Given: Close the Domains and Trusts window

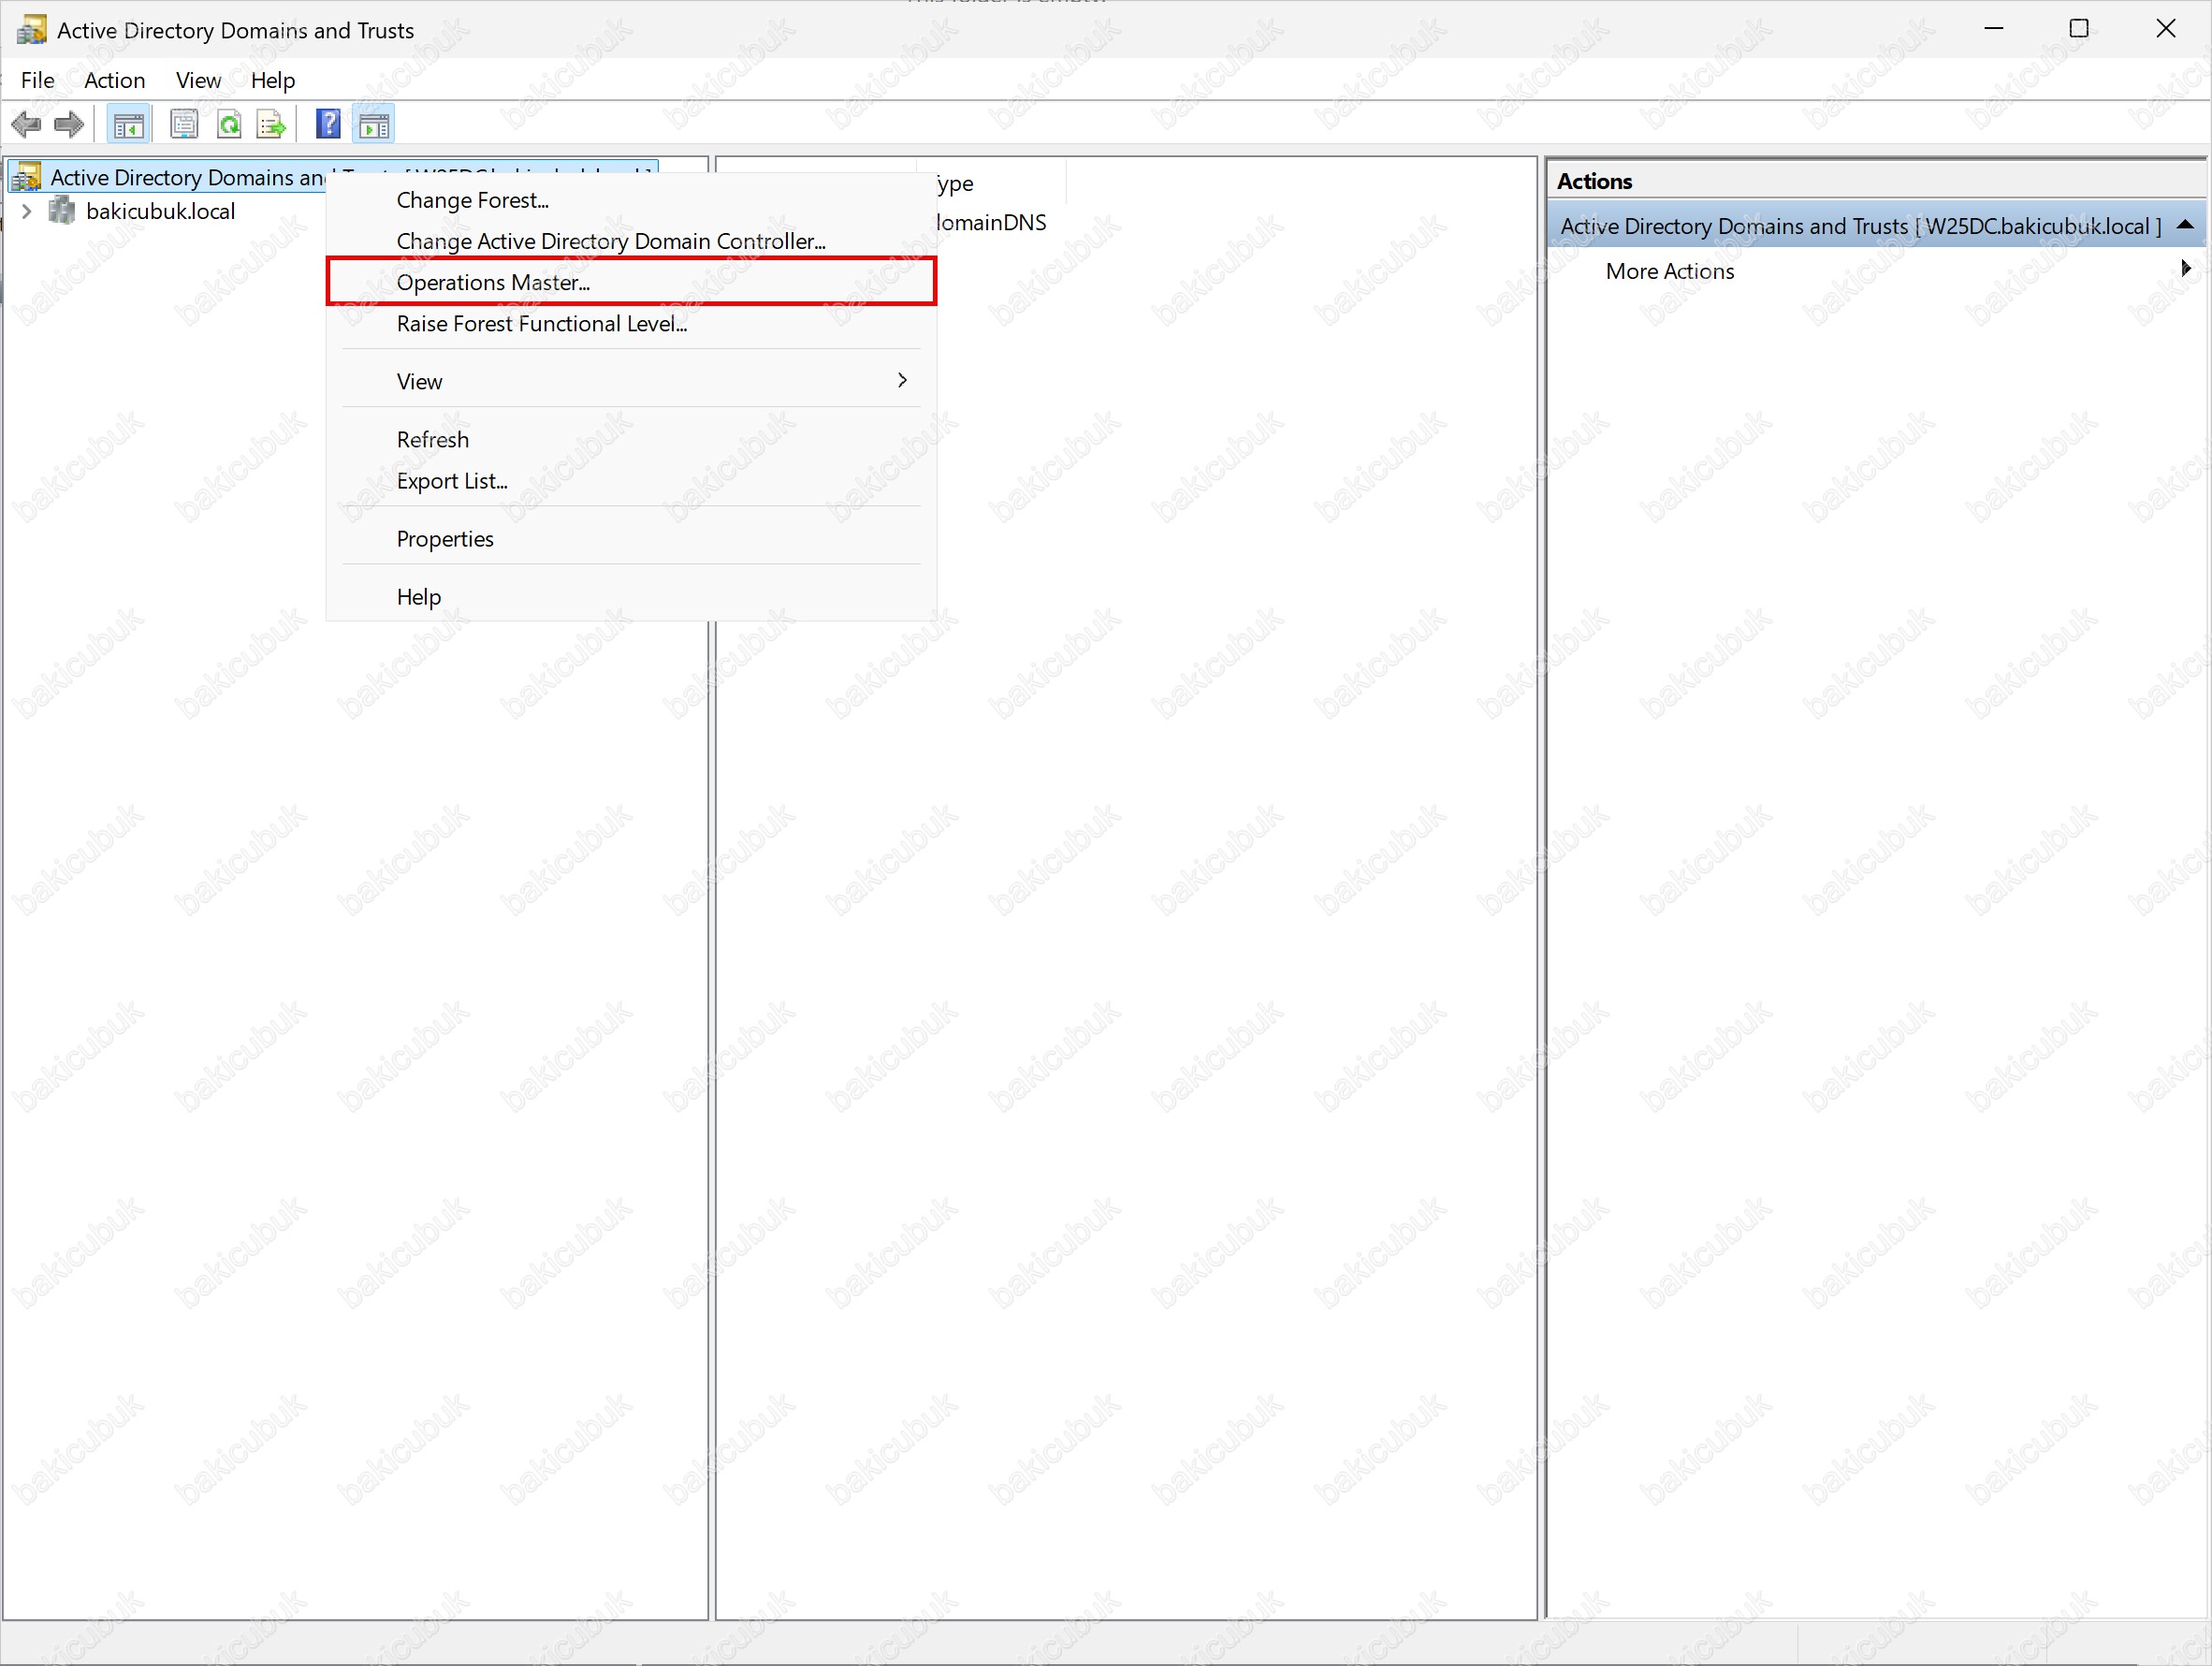Looking at the screenshot, I should (x=2166, y=29).
